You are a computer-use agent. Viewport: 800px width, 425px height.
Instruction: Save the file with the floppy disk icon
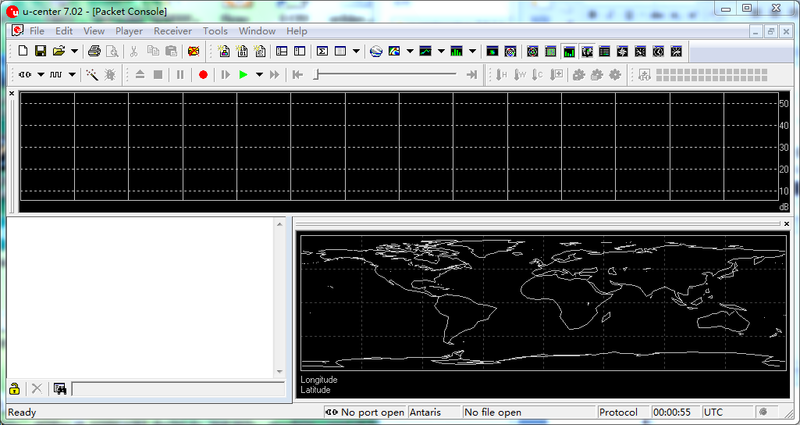tap(40, 51)
